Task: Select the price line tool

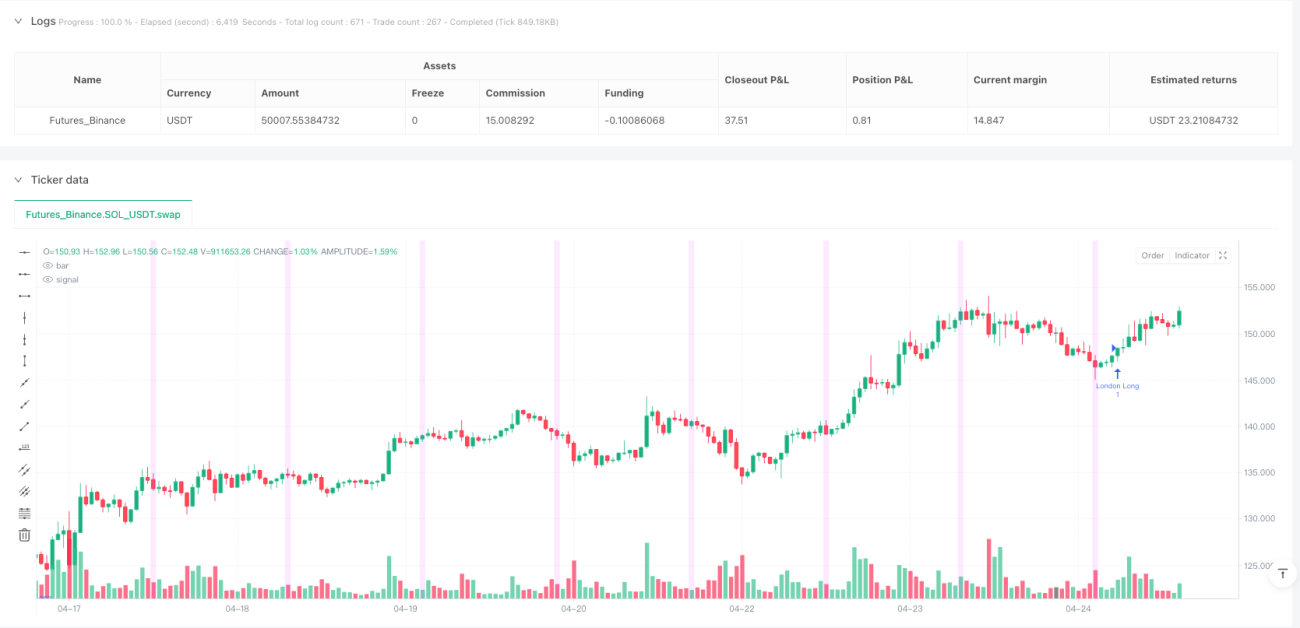Action: (x=24, y=447)
